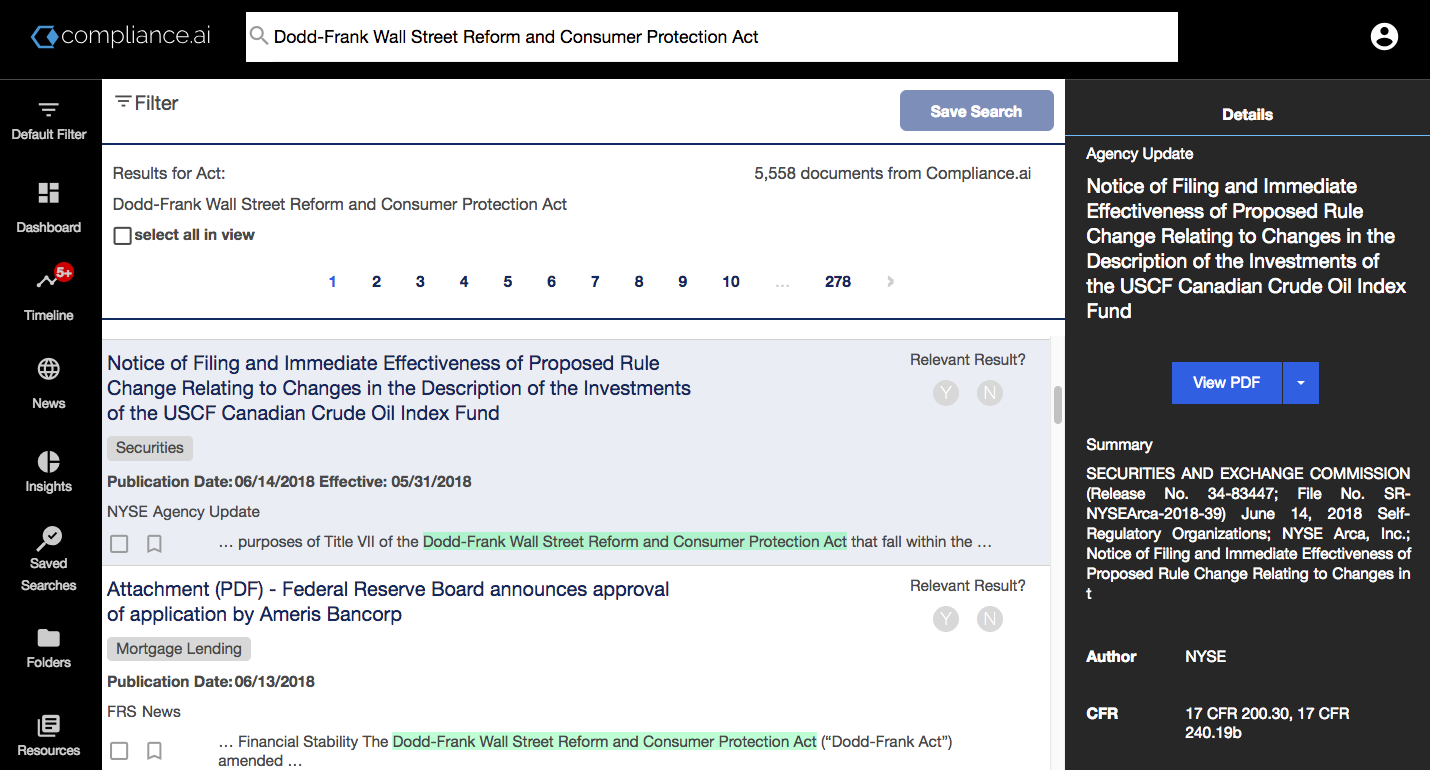Mark USCF Crude Oil result relevant Y
Image resolution: width=1430 pixels, height=770 pixels.
[x=945, y=393]
